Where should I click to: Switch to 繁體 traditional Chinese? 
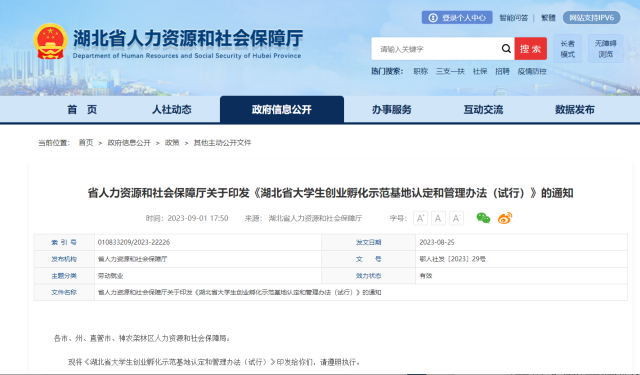click(x=548, y=18)
